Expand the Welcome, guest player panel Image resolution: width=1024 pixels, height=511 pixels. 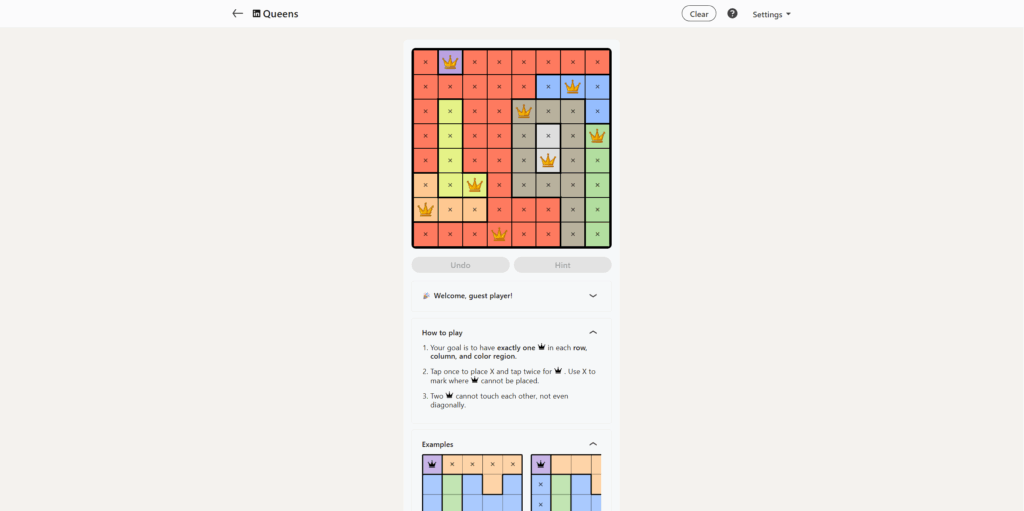click(593, 296)
